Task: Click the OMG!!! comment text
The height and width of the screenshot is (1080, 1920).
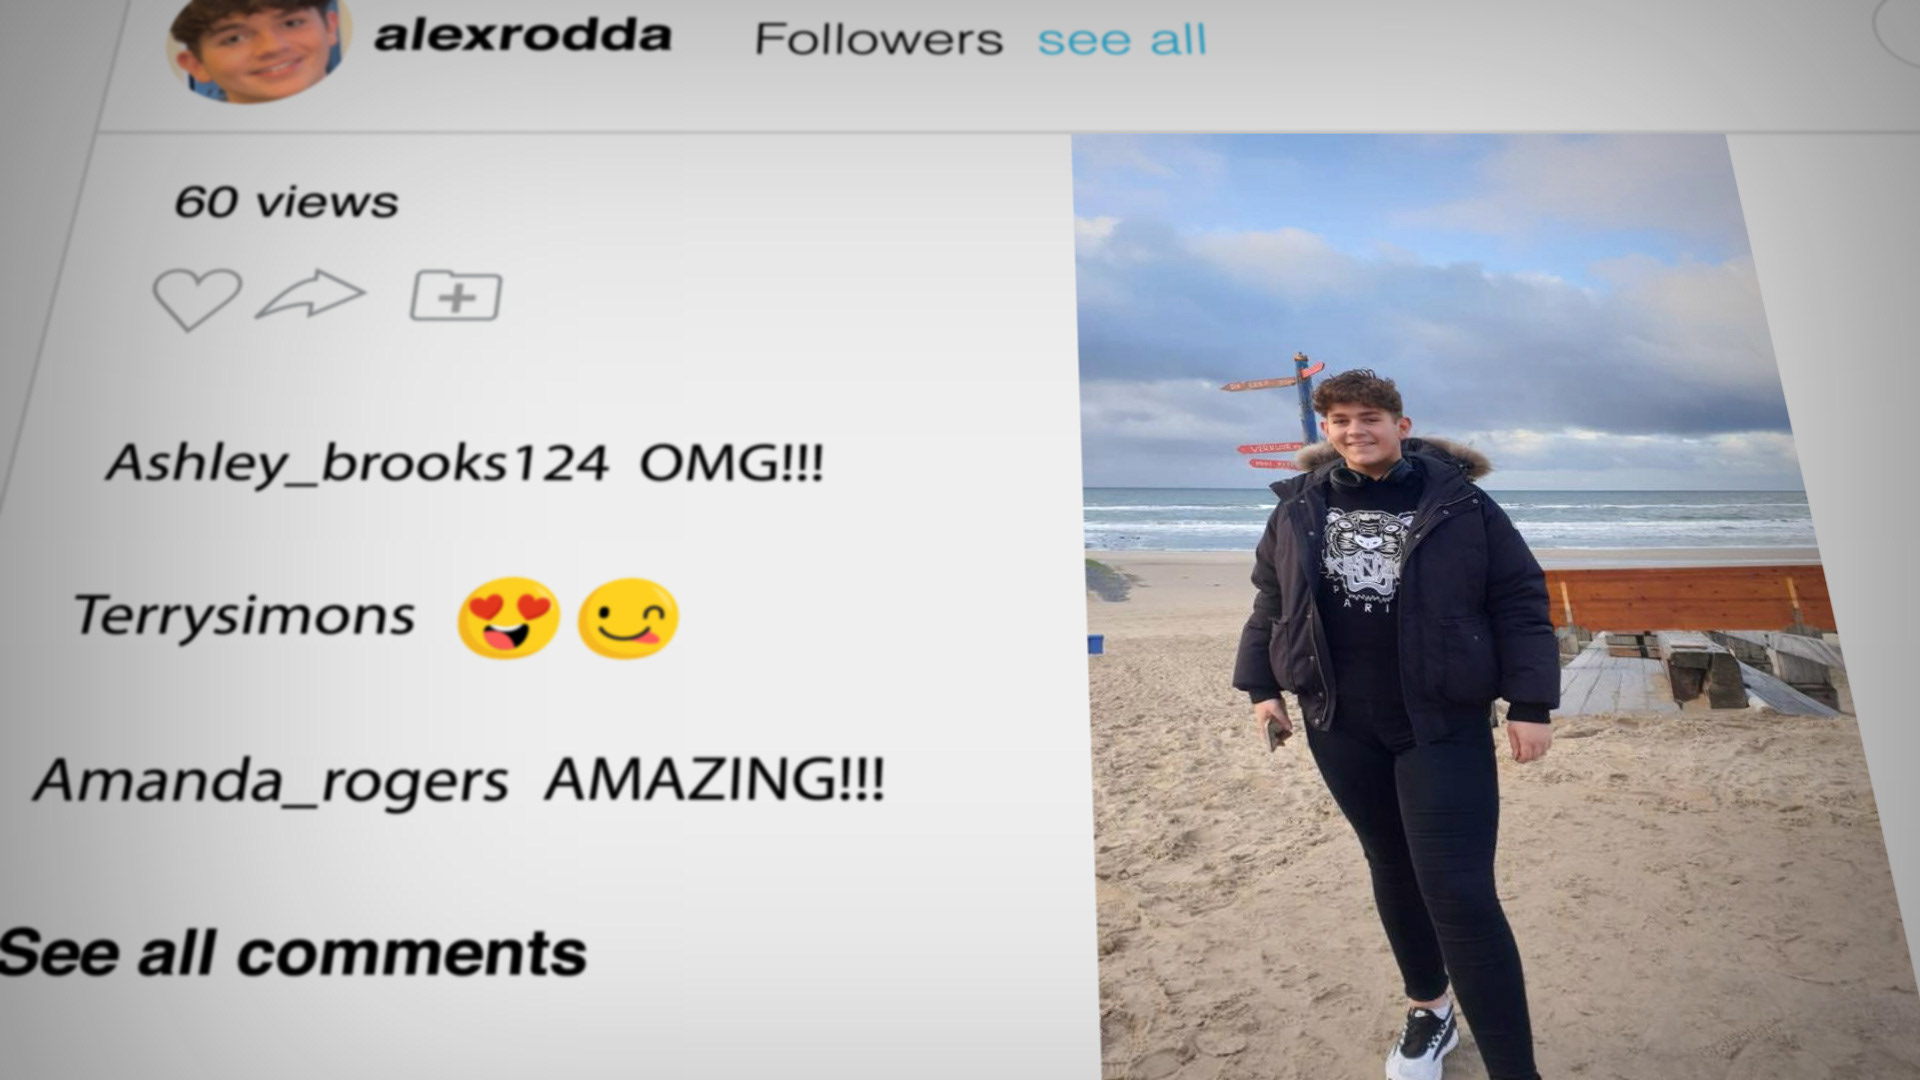Action: [x=732, y=463]
